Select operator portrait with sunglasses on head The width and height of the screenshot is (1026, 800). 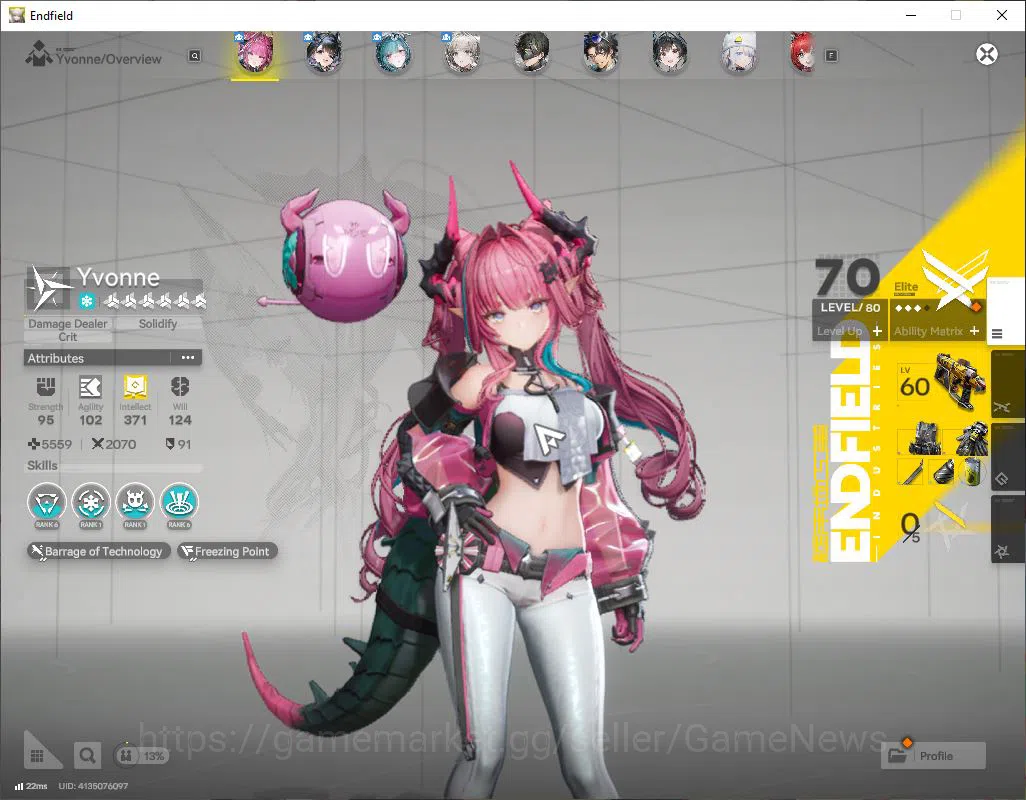pyautogui.click(x=600, y=54)
